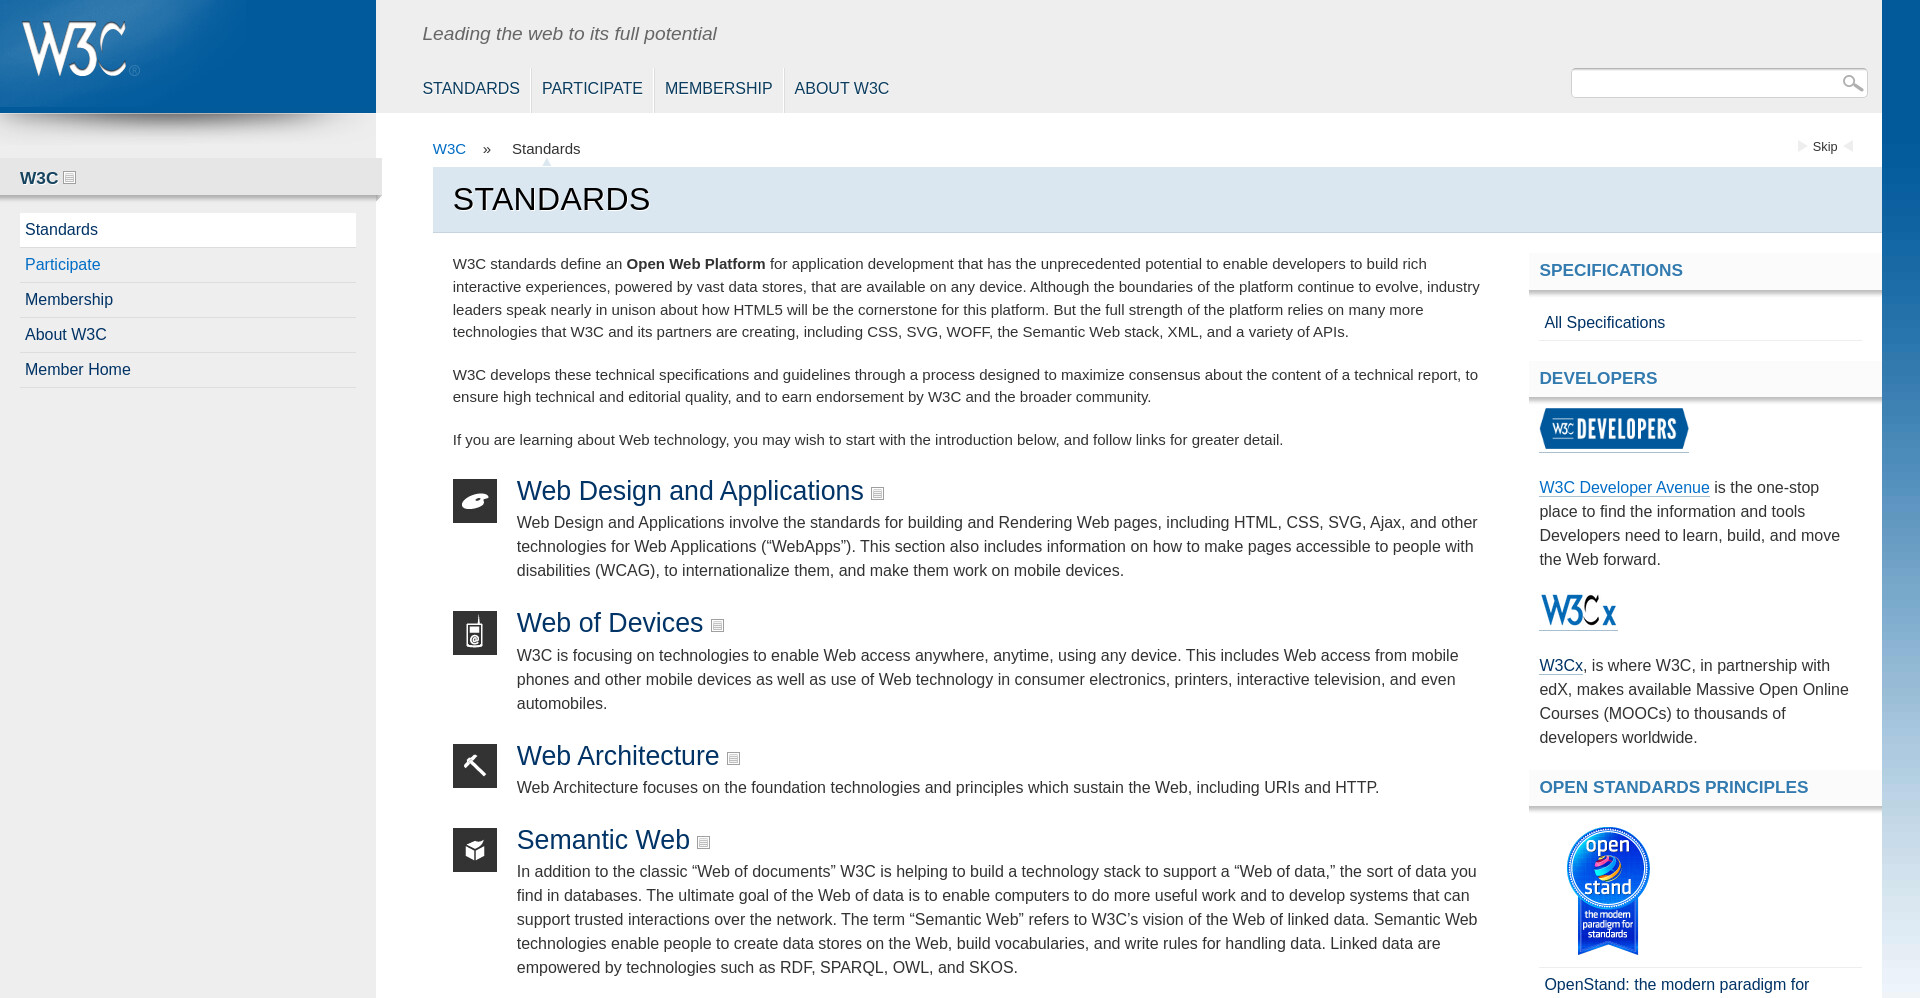Open the W3Cx text link

[x=1561, y=666]
